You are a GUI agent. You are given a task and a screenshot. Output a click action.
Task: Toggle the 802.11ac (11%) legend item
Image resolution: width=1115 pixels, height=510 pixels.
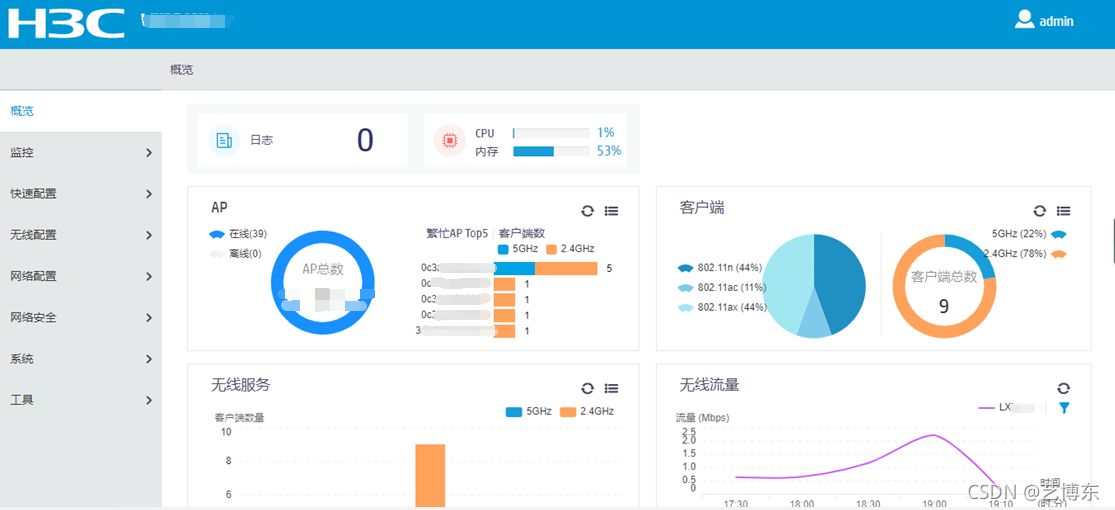click(721, 287)
